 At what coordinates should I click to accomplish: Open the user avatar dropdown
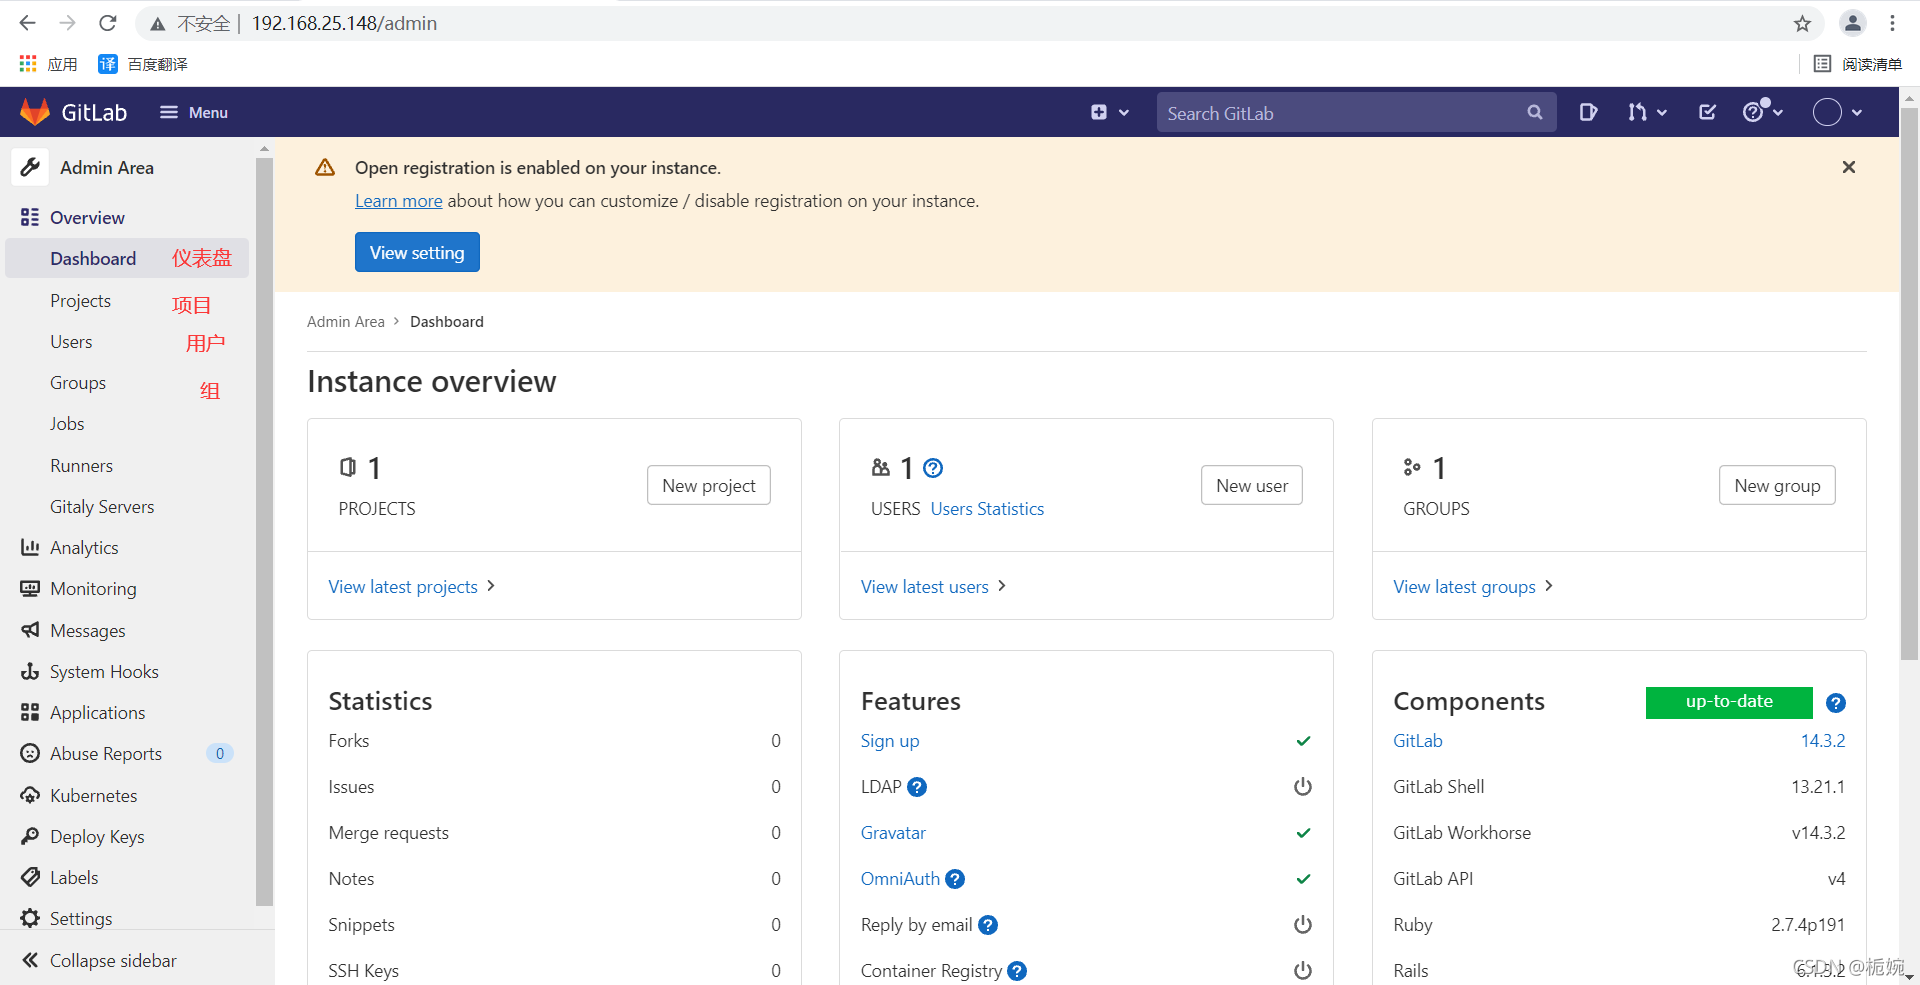pyautogui.click(x=1838, y=112)
